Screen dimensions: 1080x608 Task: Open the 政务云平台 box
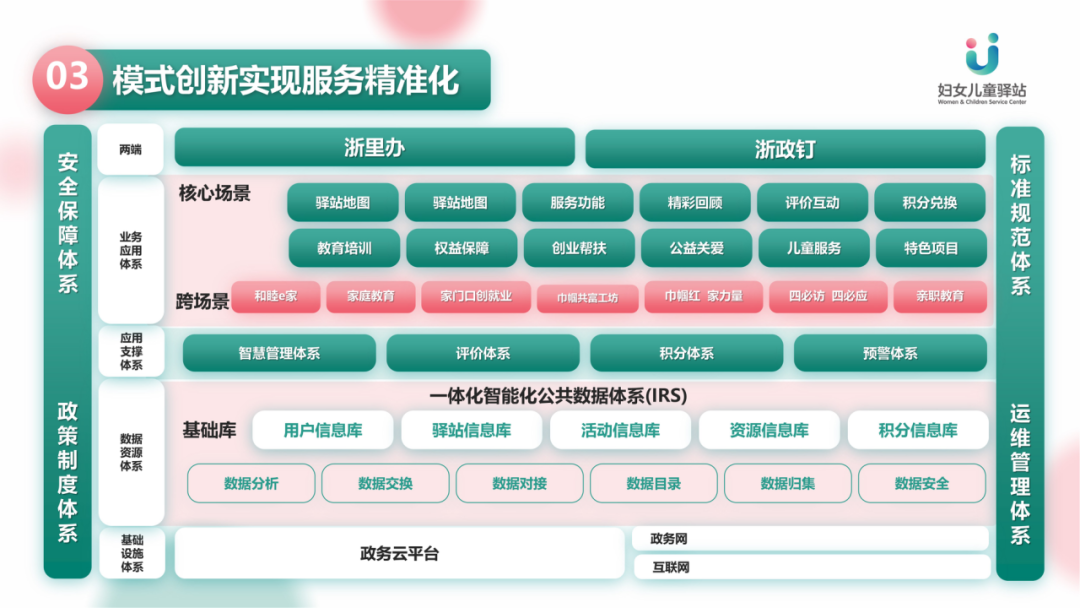399,554
